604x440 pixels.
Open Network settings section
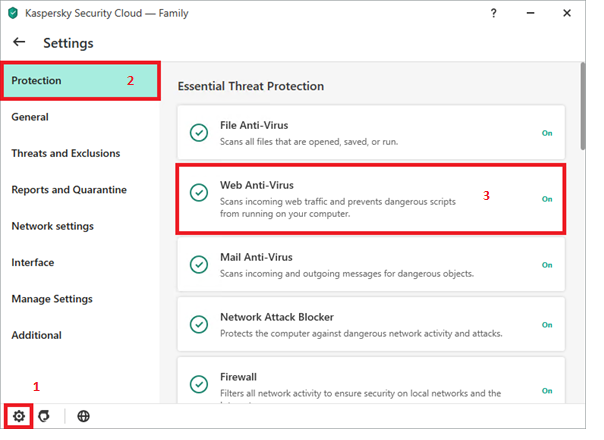80,226
